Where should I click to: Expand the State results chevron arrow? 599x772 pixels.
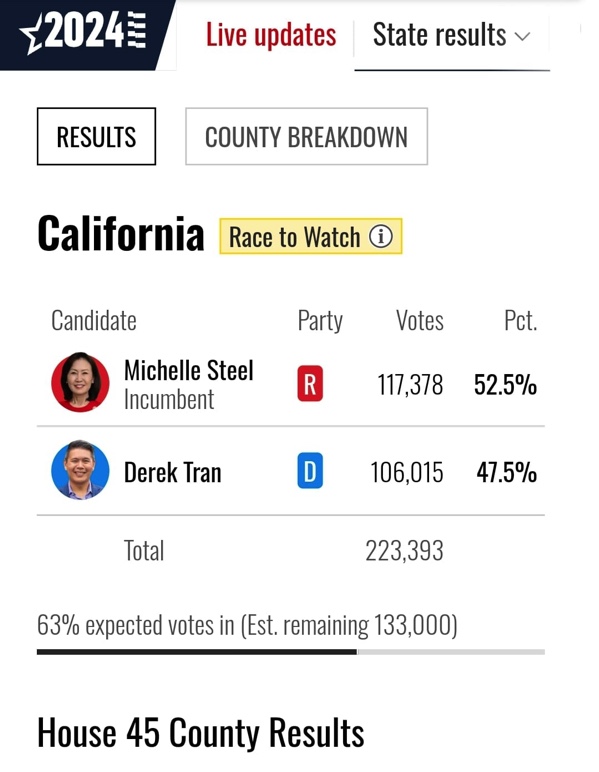(522, 36)
